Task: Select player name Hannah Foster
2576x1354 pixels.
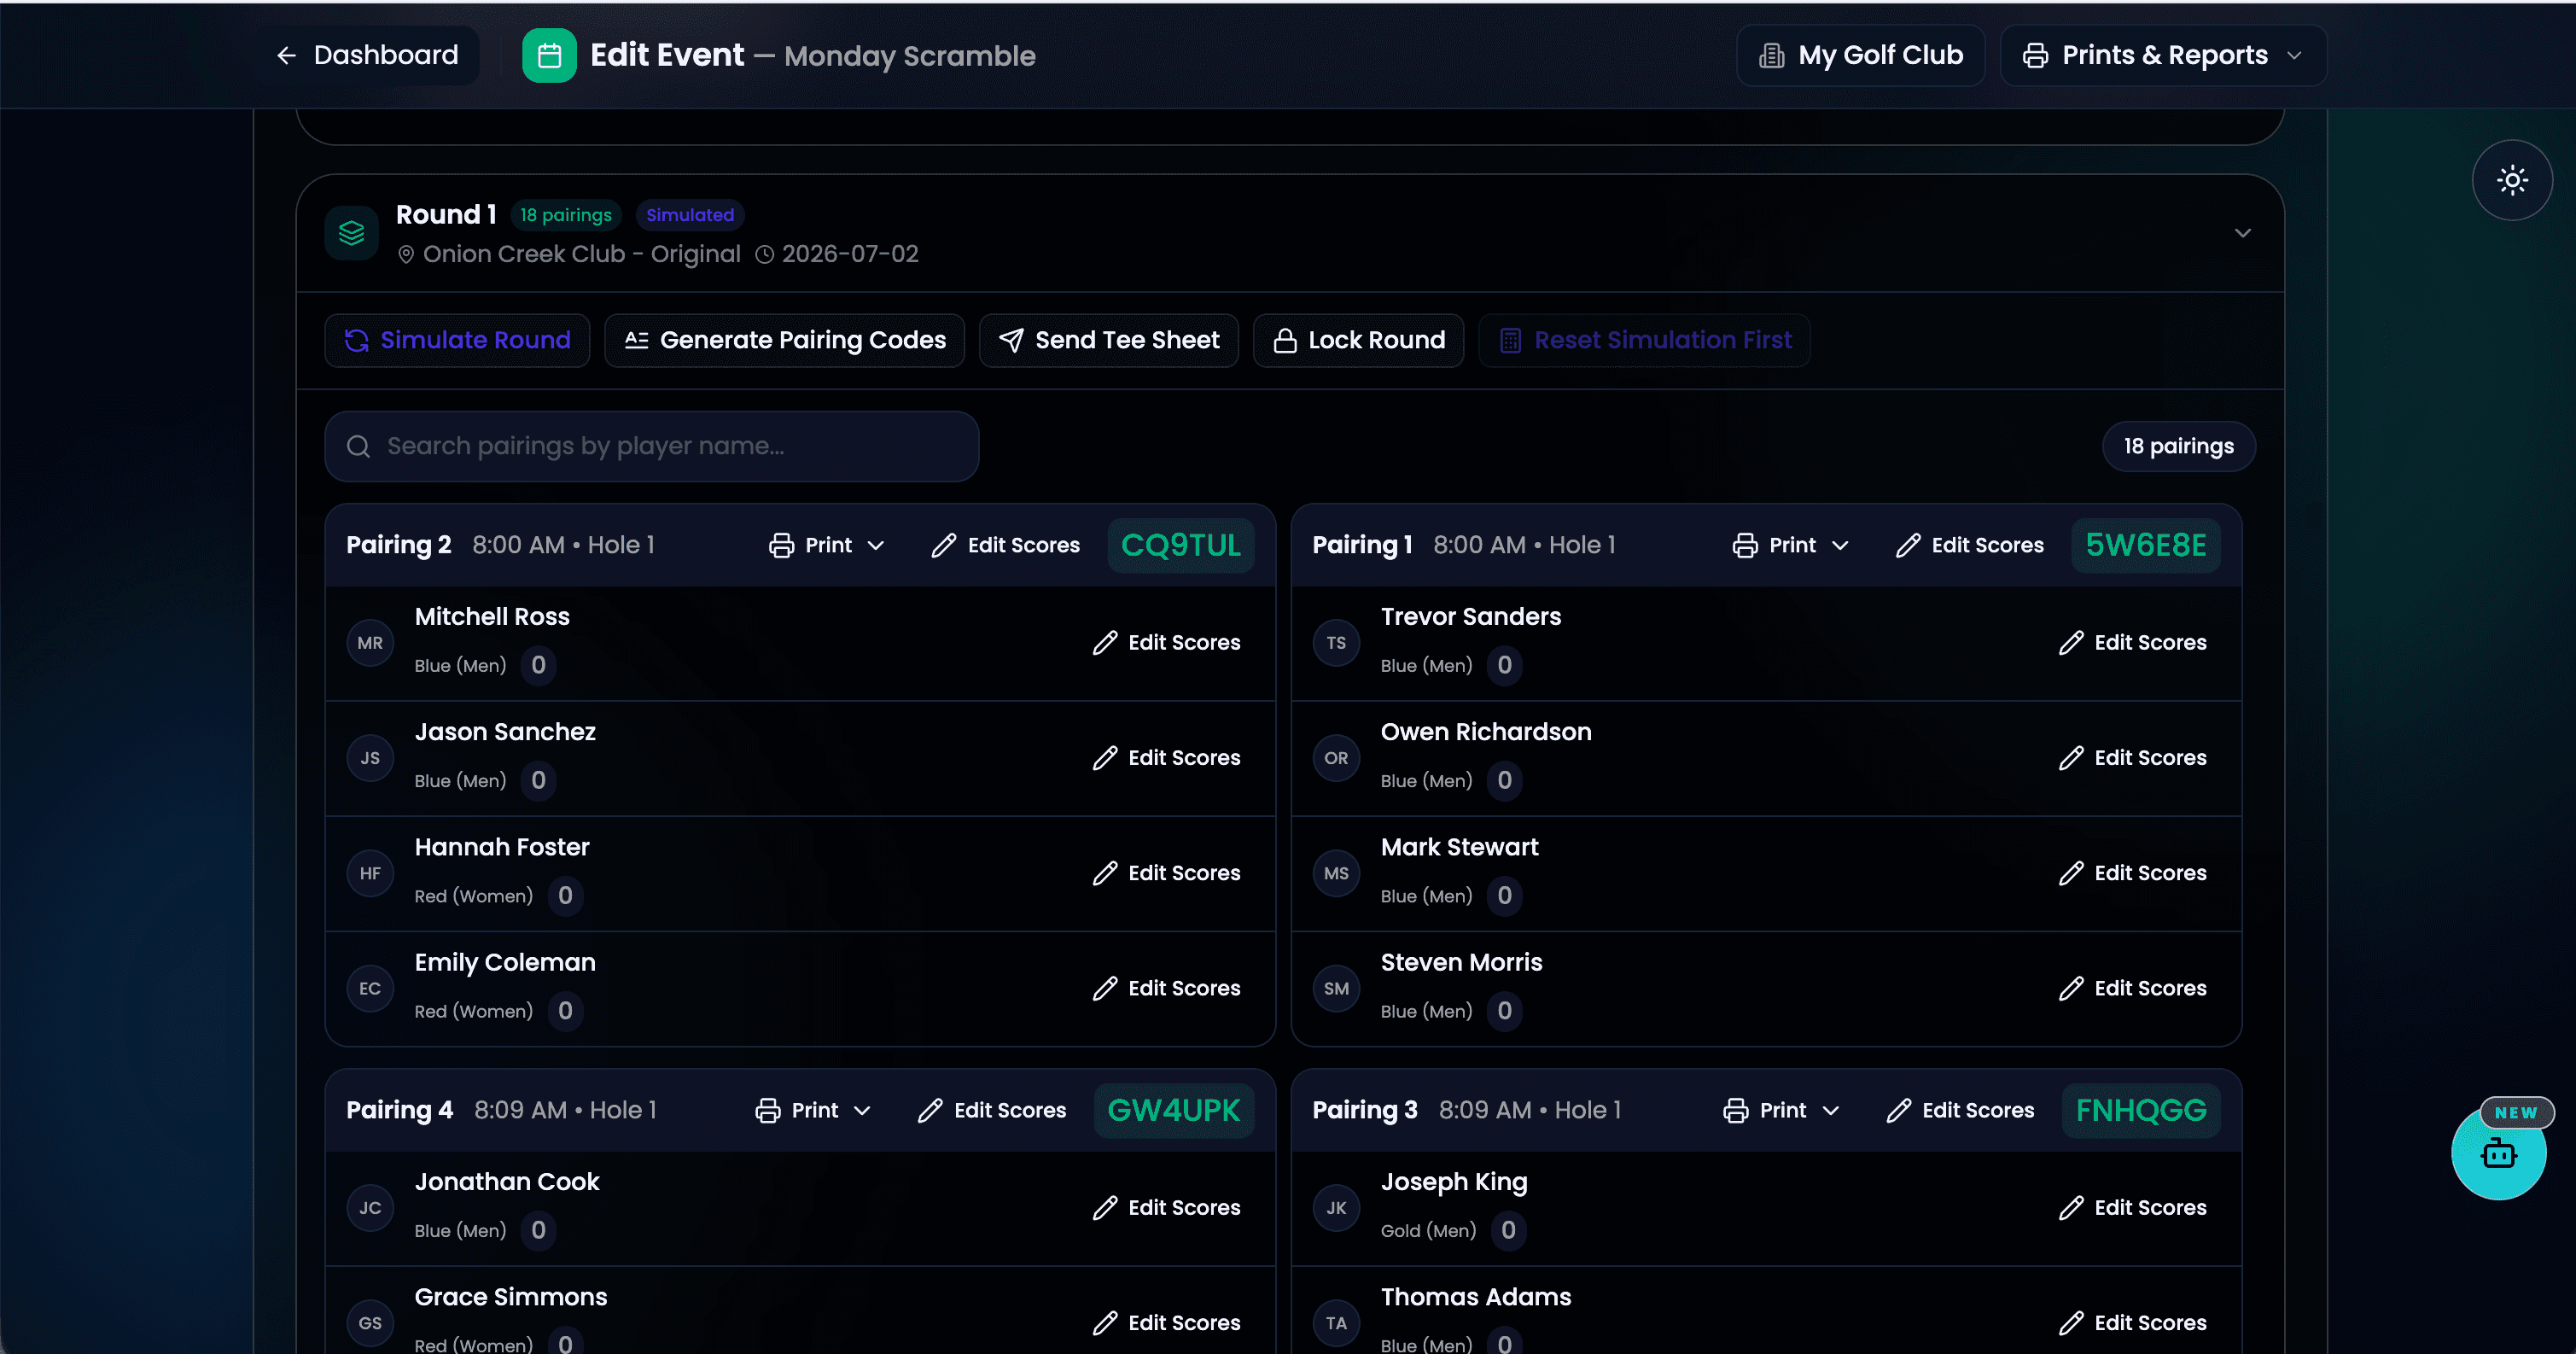Action: pos(502,847)
